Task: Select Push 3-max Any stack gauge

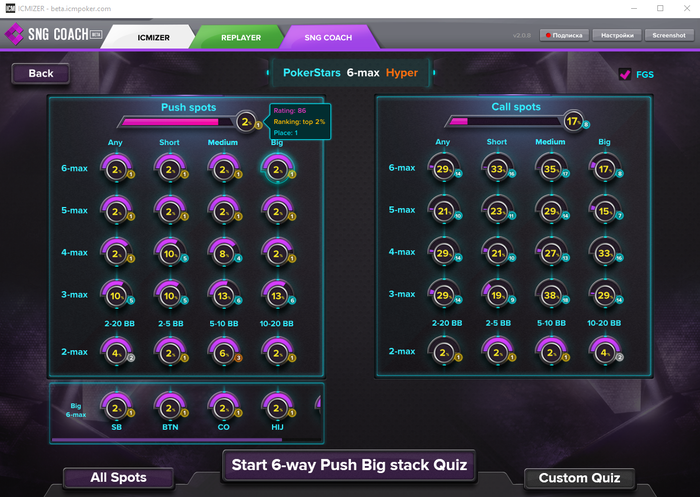Action: click(117, 295)
